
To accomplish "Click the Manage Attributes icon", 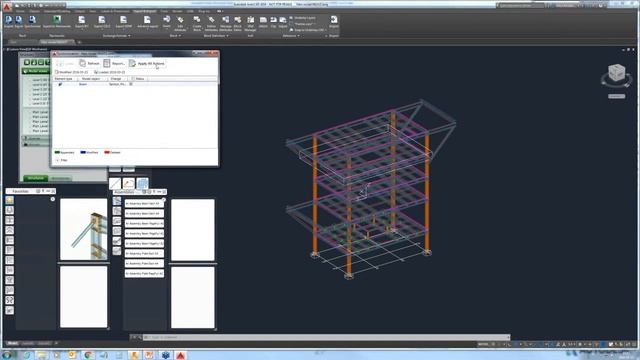I will (226, 23).
